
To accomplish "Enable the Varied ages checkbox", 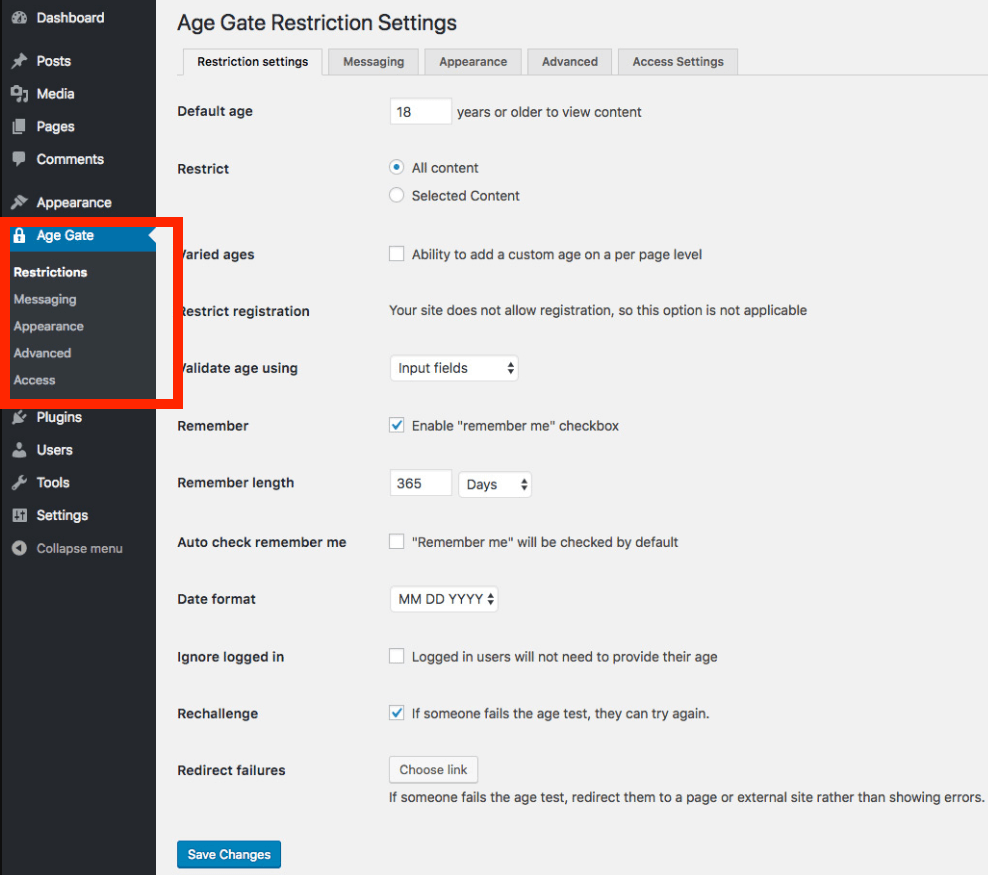I will click(397, 254).
